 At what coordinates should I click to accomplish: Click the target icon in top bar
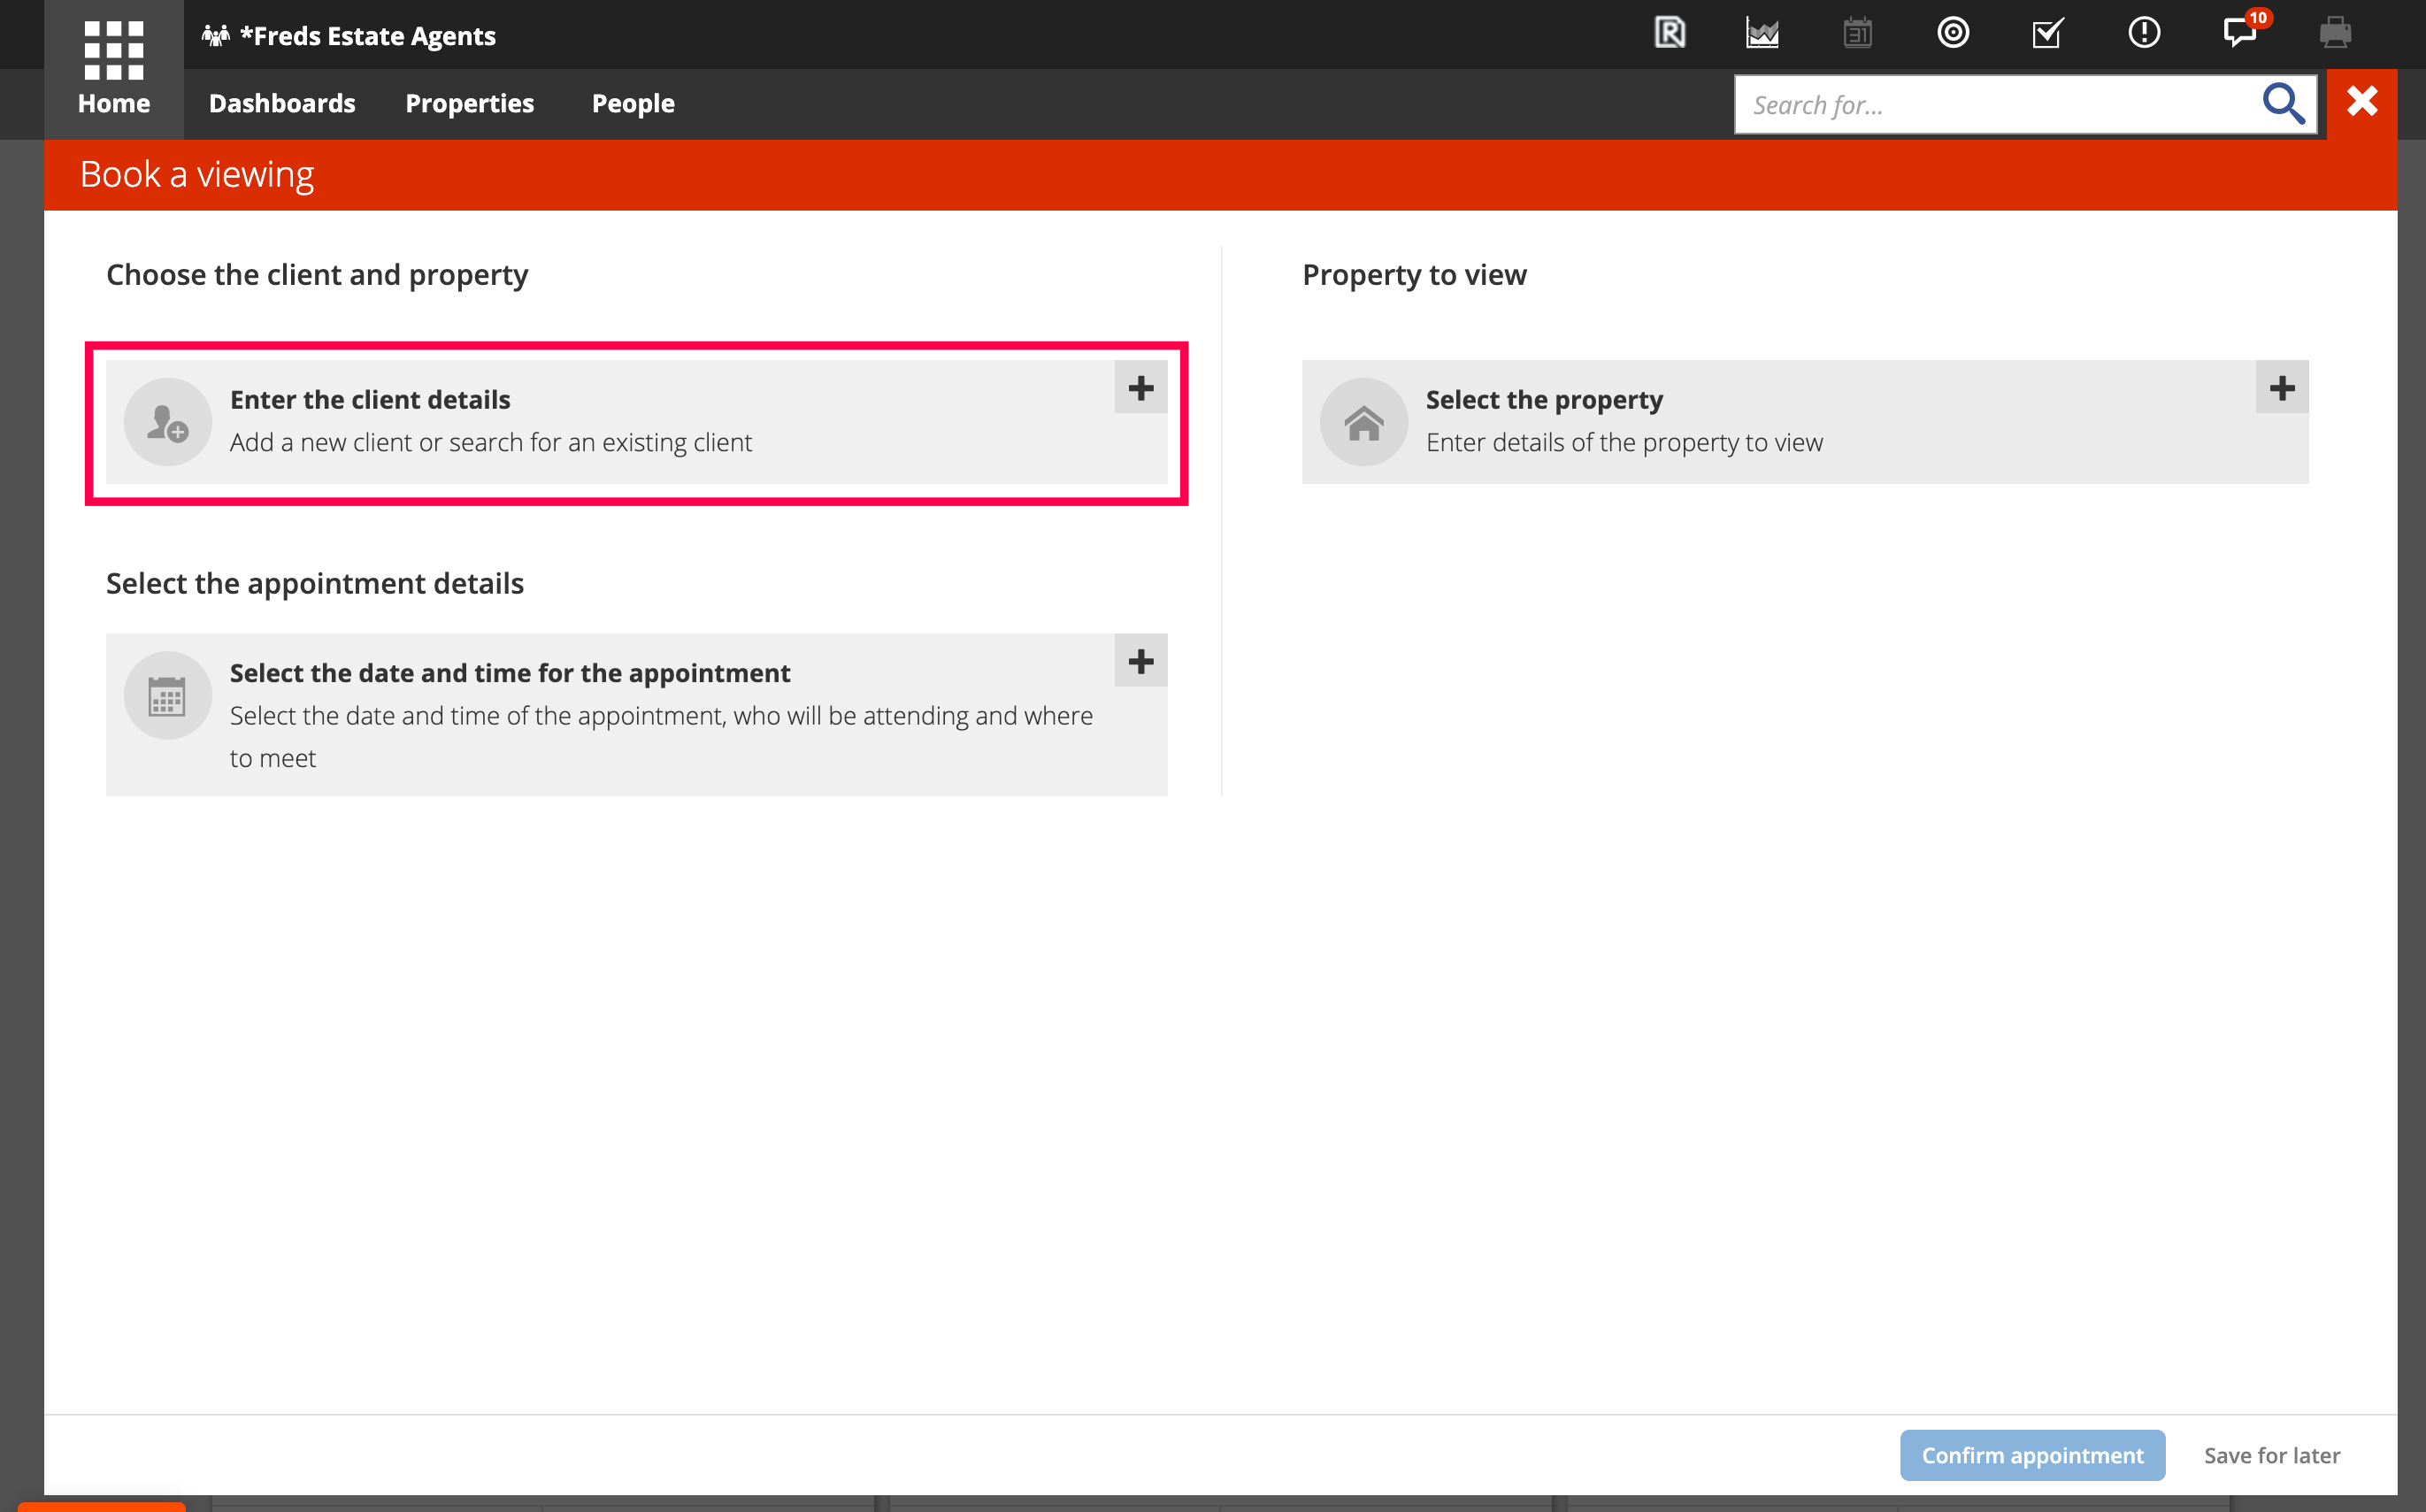tap(1952, 33)
